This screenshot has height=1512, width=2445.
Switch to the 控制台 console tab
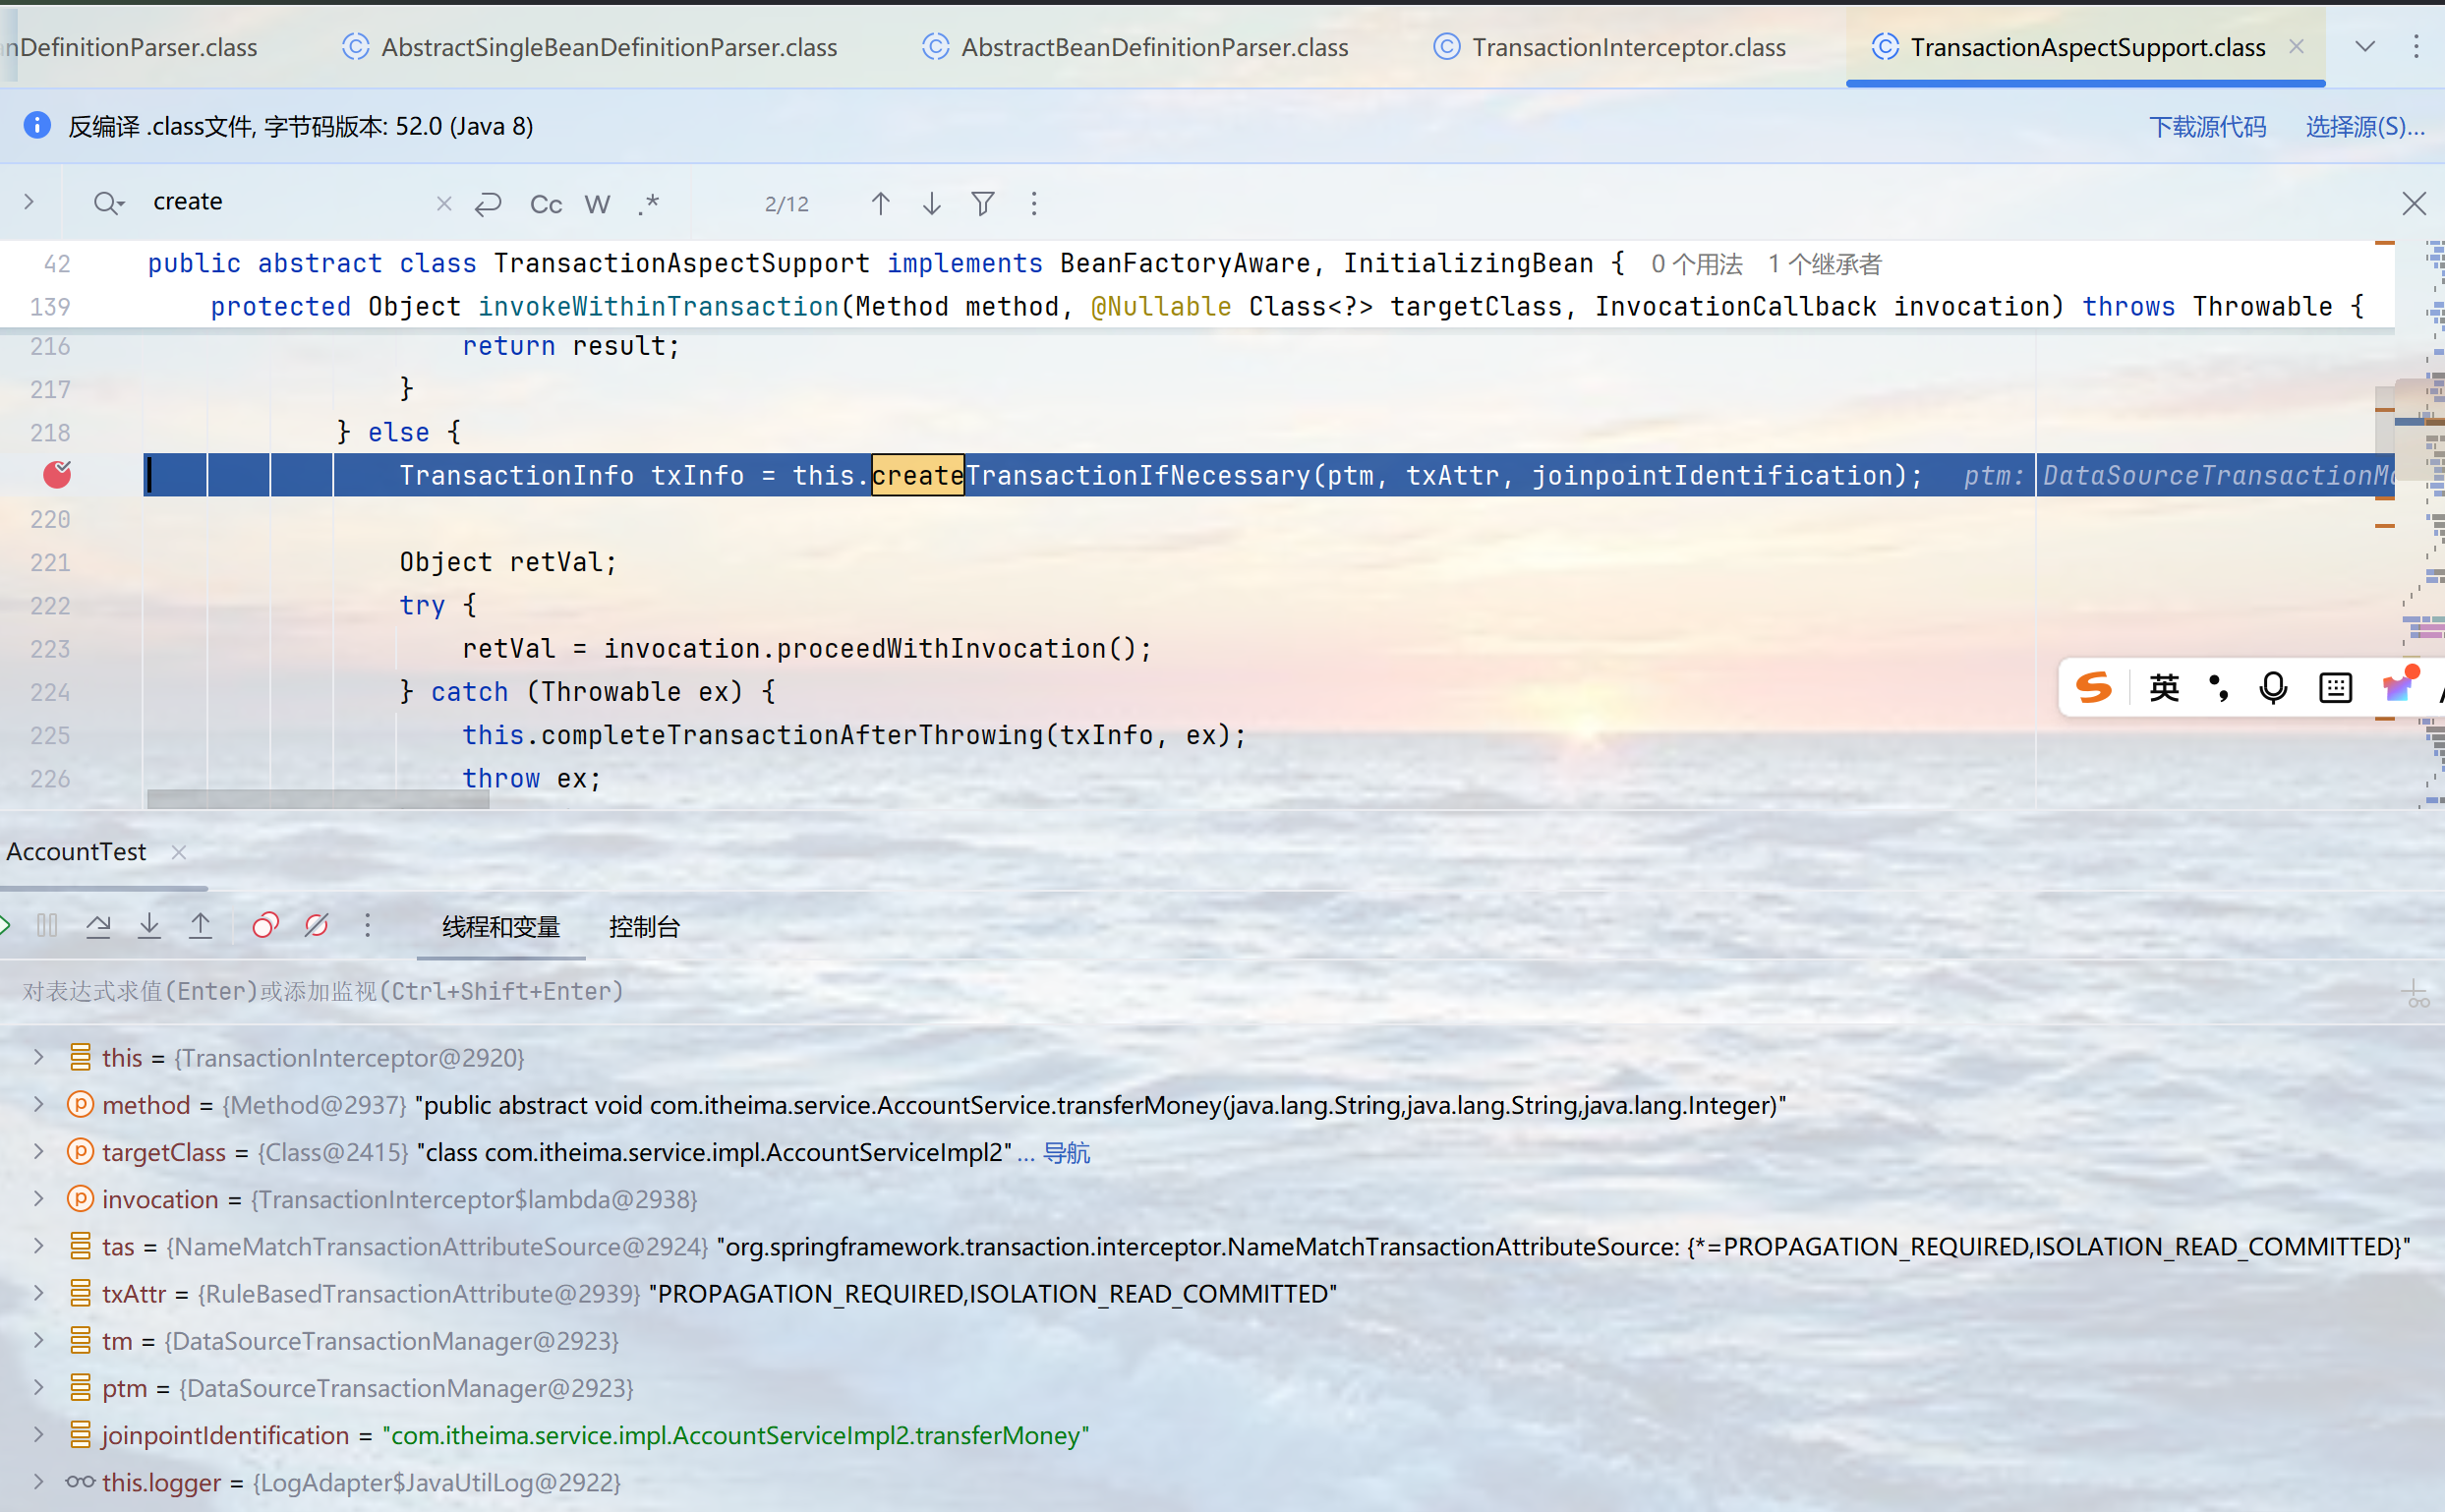(644, 927)
